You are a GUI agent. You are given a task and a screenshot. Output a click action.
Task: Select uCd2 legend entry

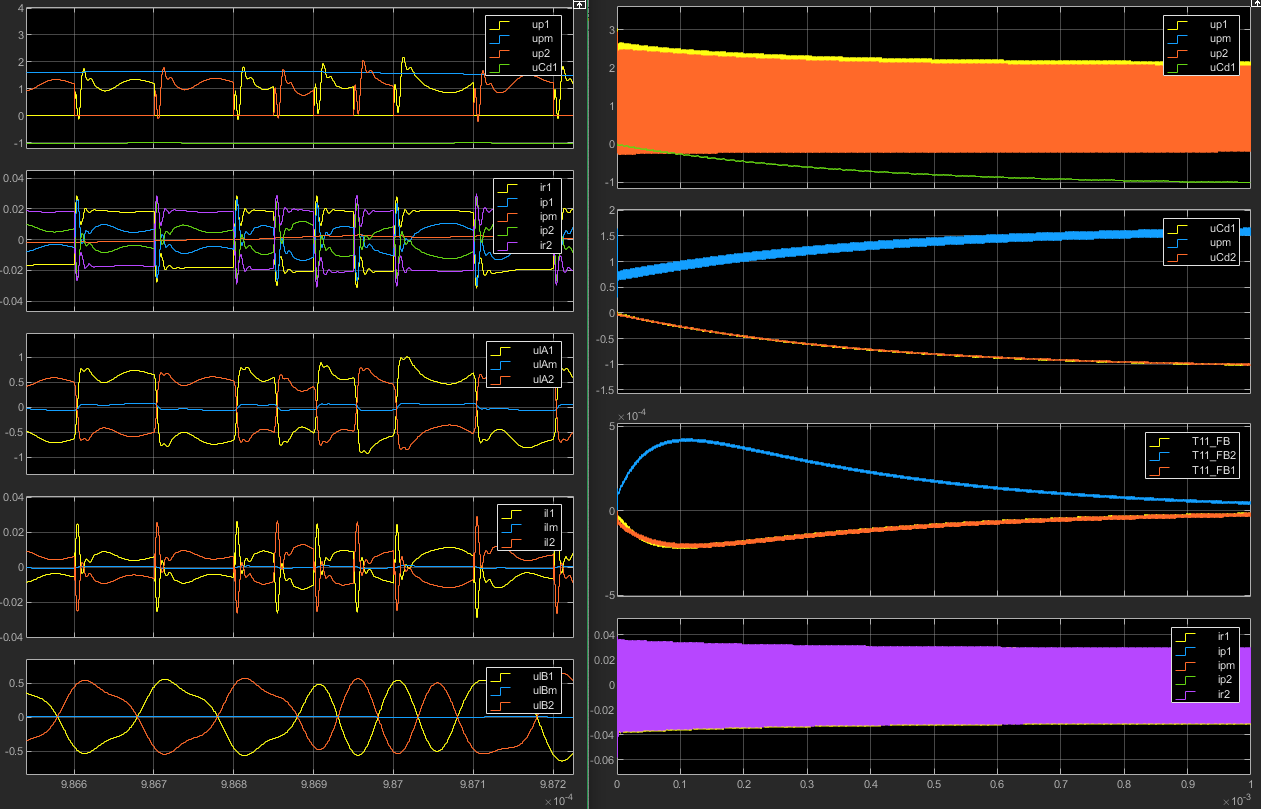pos(1221,259)
